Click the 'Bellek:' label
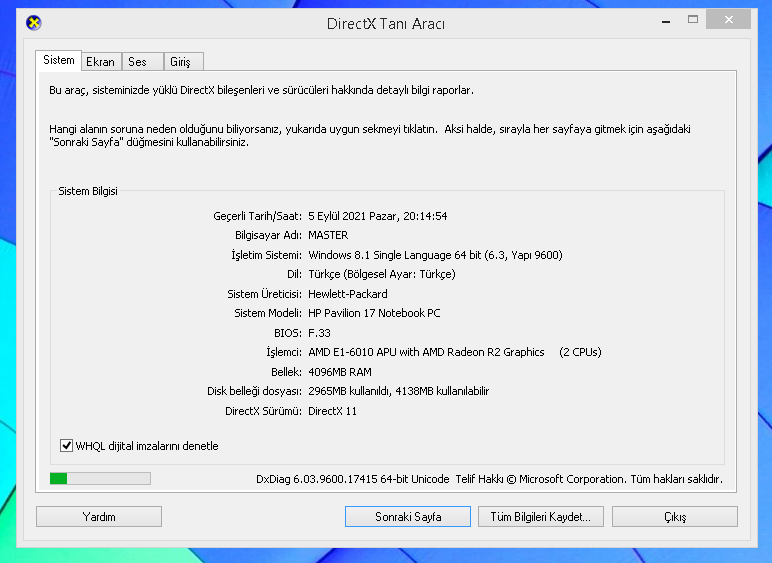The height and width of the screenshot is (563, 772). (286, 372)
